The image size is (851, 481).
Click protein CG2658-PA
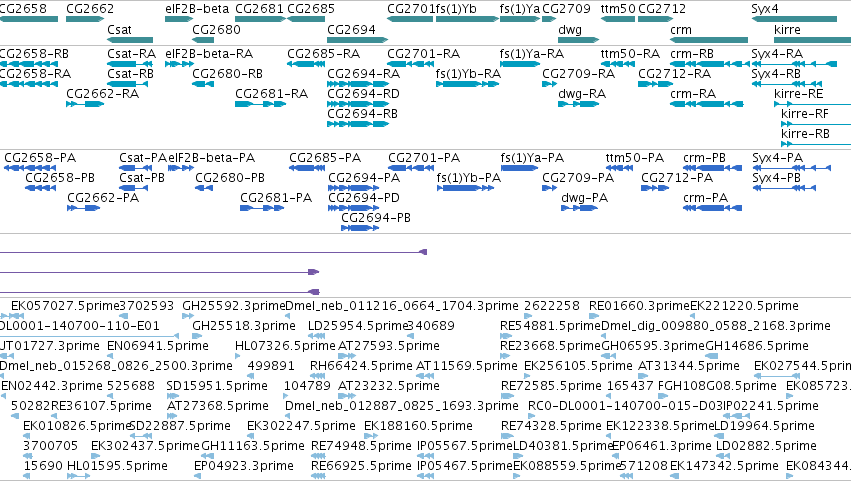(30, 168)
